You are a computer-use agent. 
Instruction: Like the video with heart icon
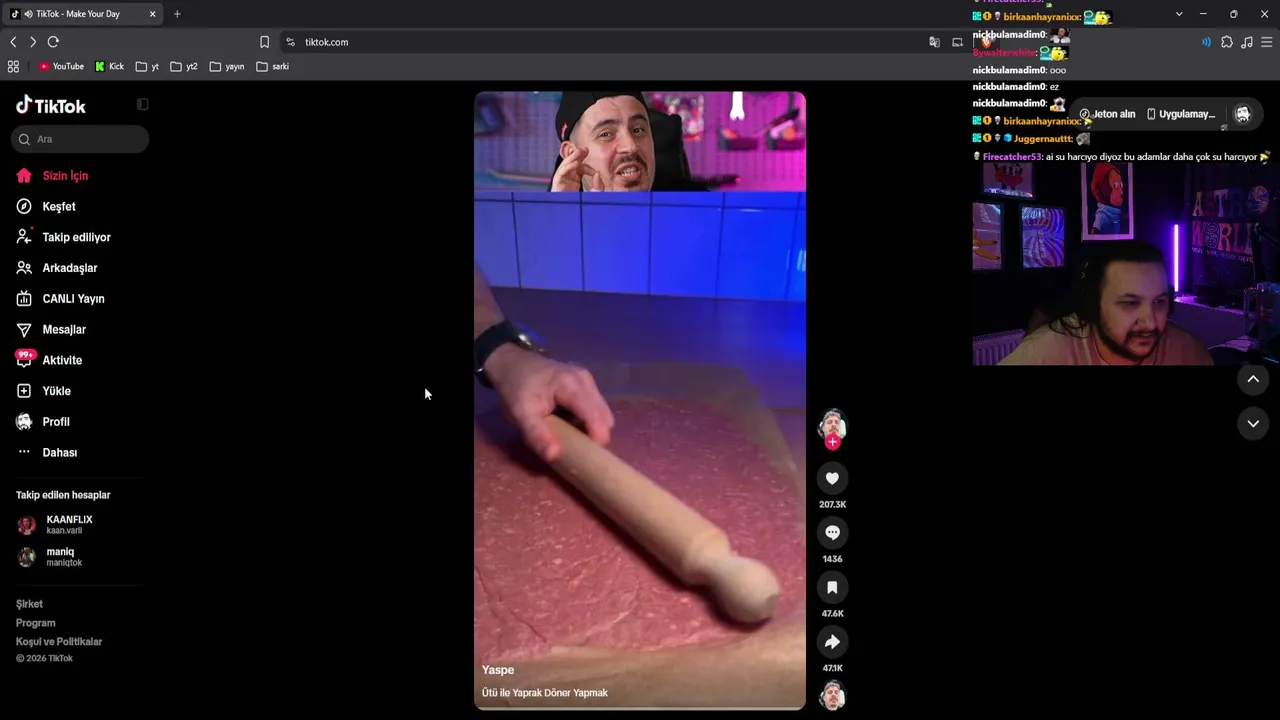[x=832, y=479]
